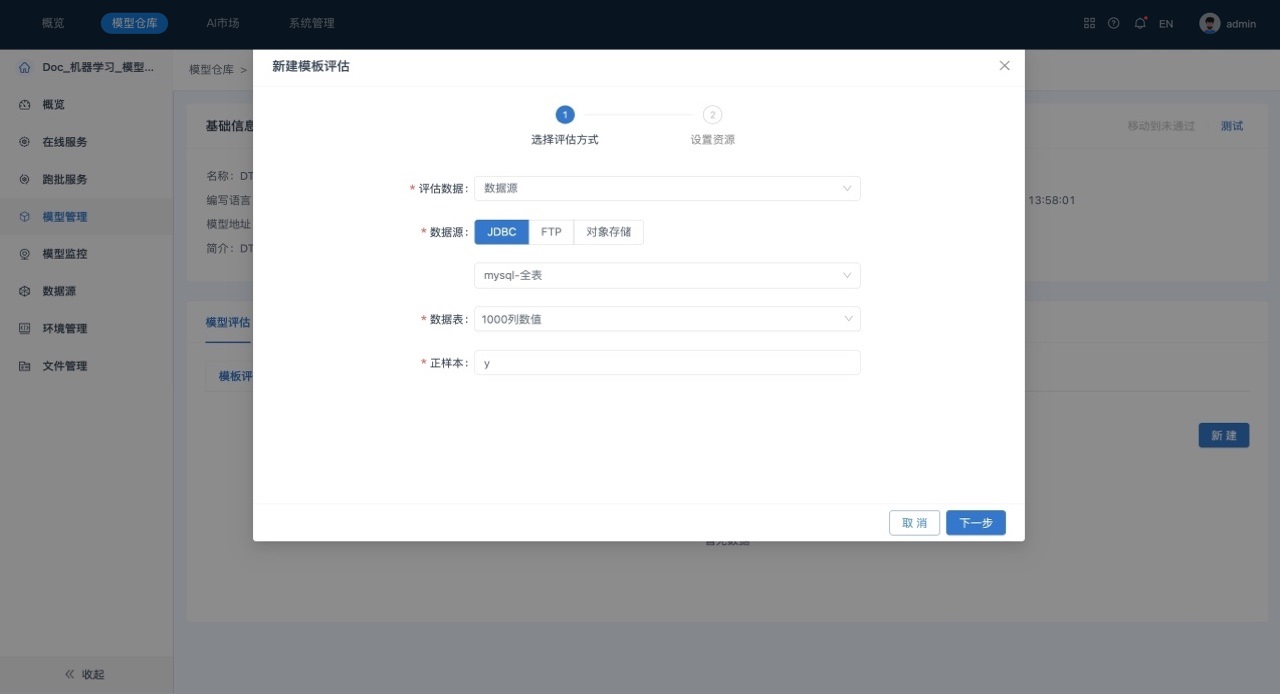
Task: Open the notification bell icon
Action: point(1140,23)
